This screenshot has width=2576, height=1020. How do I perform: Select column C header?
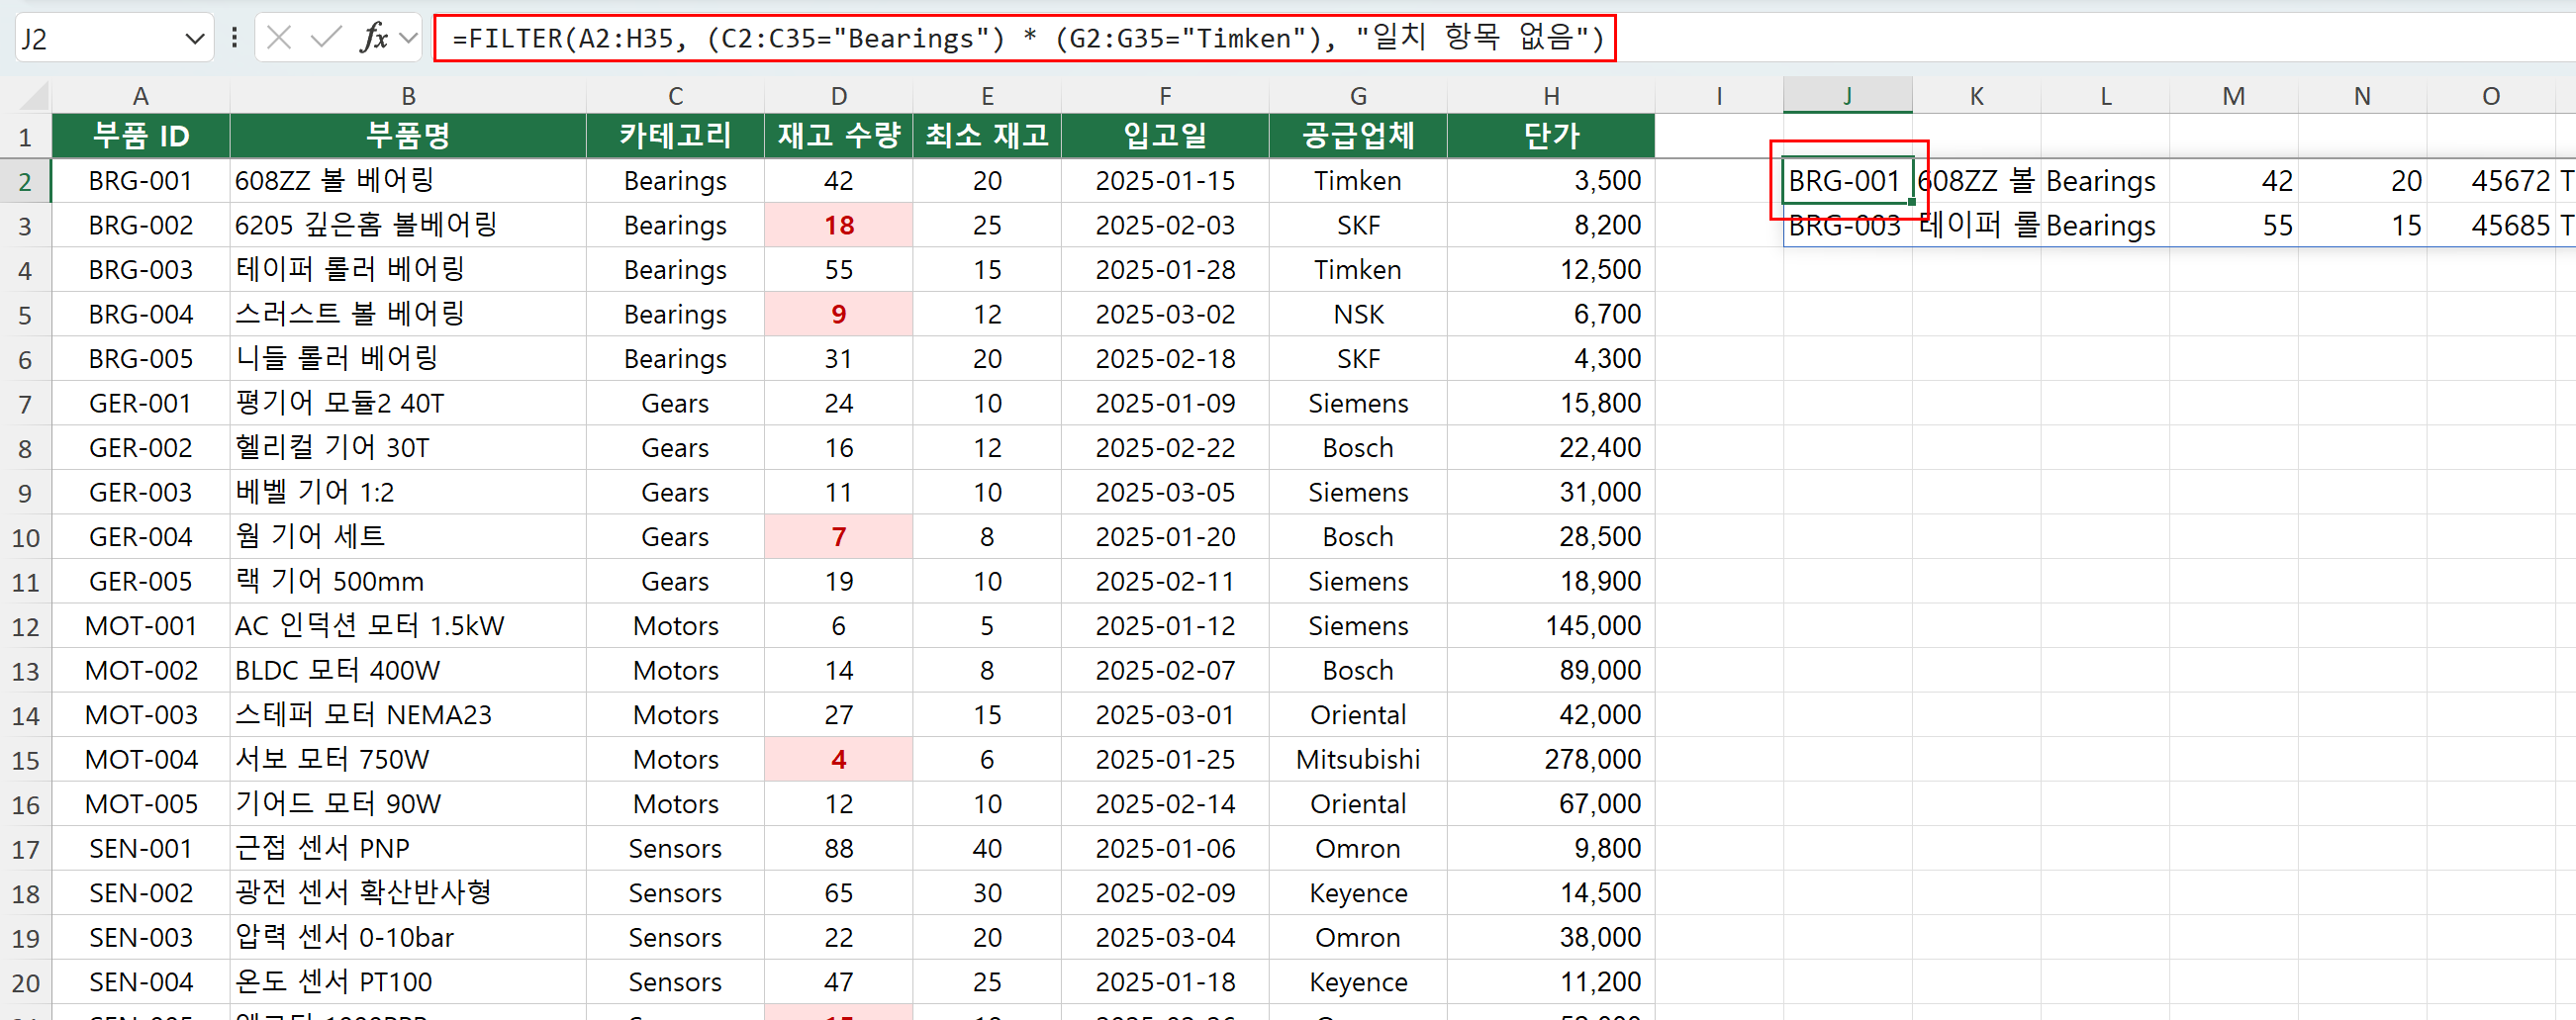pyautogui.click(x=675, y=96)
